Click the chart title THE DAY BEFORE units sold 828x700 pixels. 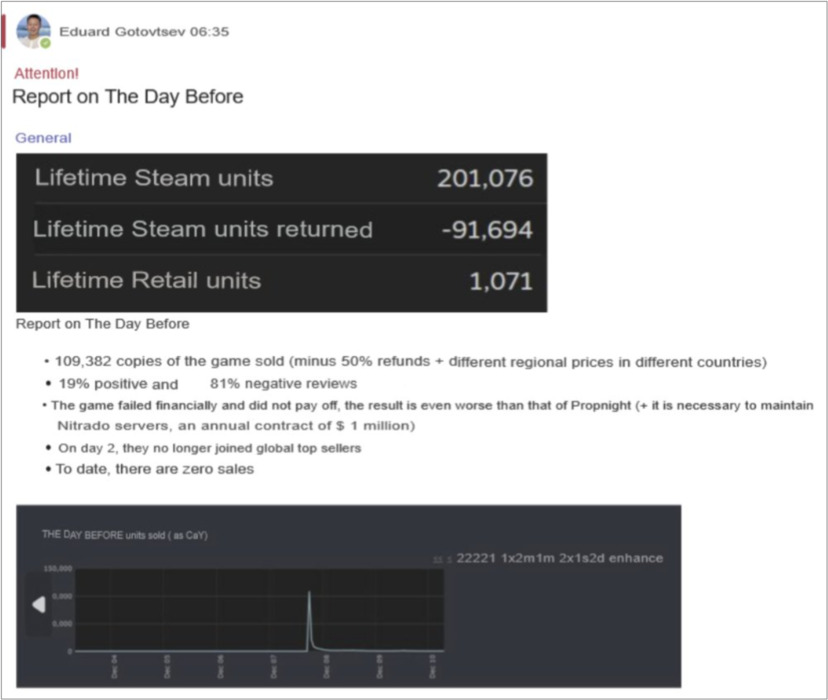(x=125, y=535)
